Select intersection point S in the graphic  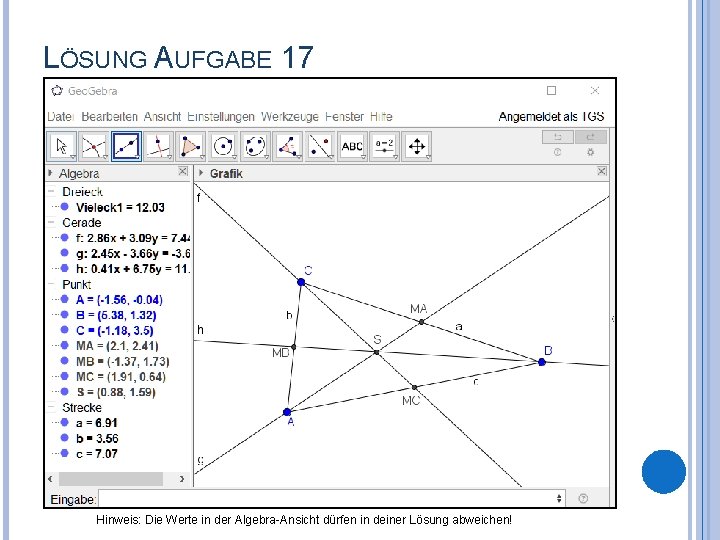click(x=377, y=352)
